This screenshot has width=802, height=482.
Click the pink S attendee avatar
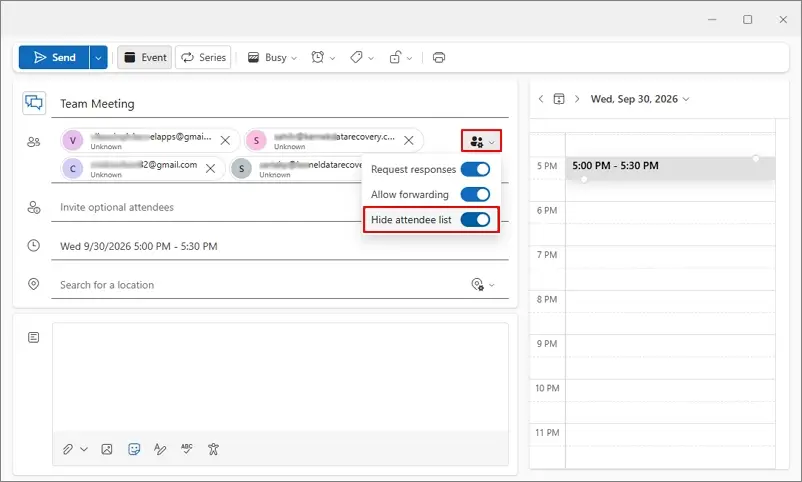point(256,140)
